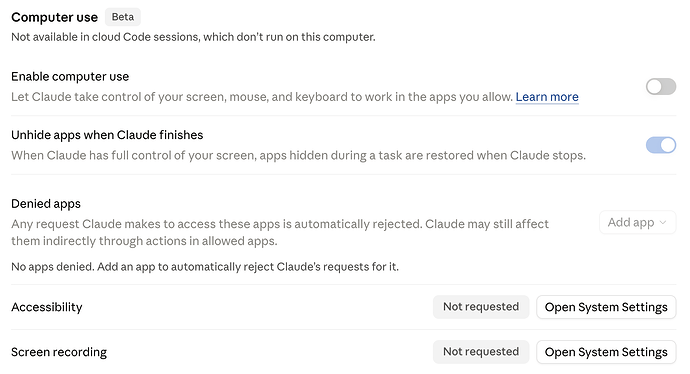Viewport: 690px width, 374px height.
Task: Click the Screen recording row label
Action: point(59,352)
